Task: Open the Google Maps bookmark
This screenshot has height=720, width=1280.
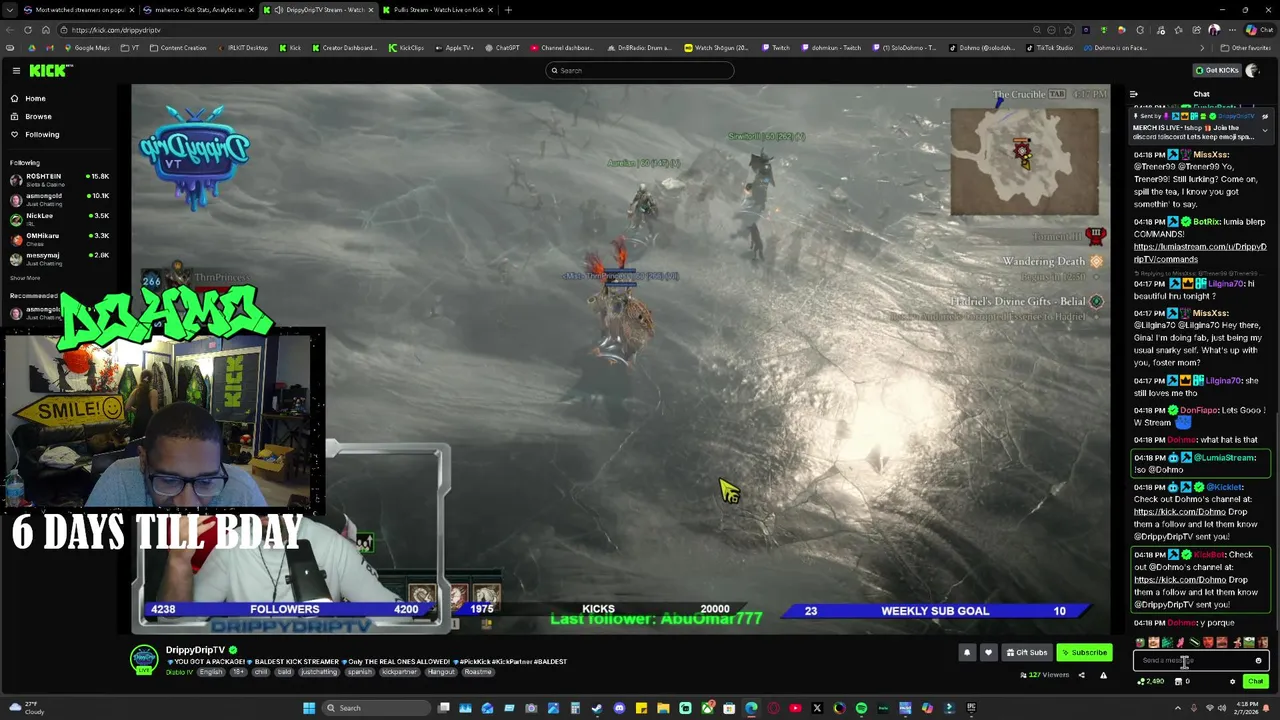Action: coord(88,48)
